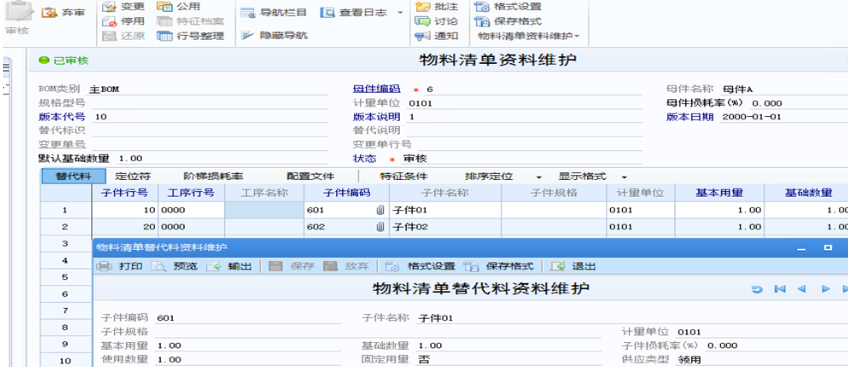This screenshot has width=848, height=367.
Task: Click the refresh arrow in substitute window
Action: 757,289
